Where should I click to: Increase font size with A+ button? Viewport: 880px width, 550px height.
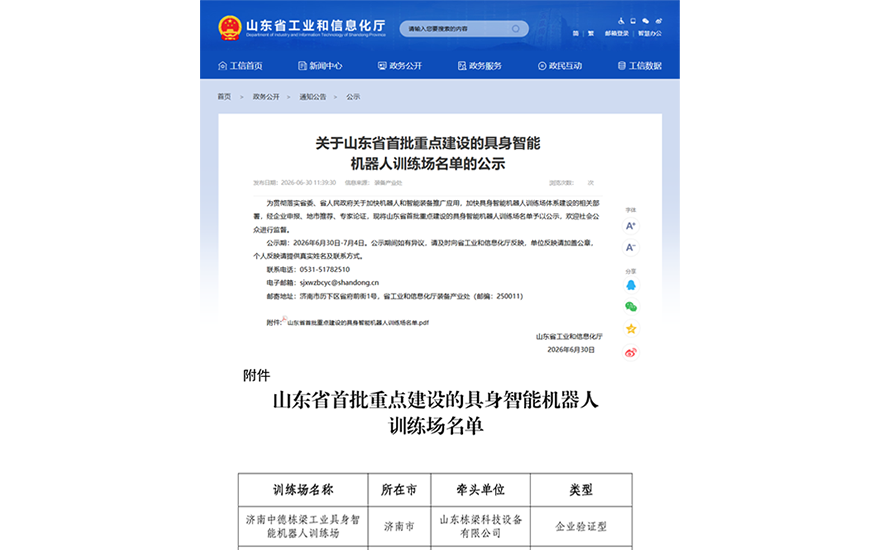[x=631, y=226]
